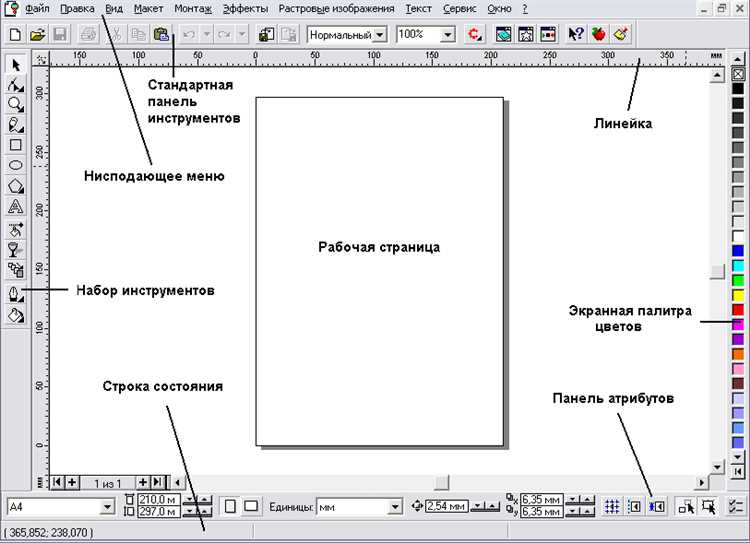Select the Ellipse tool
The height and width of the screenshot is (543, 750).
[x=15, y=165]
